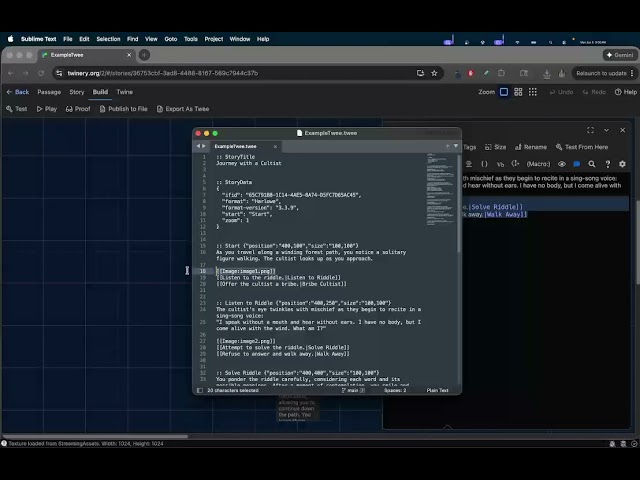Click the Proof button
640x480 pixels.
click(78, 109)
